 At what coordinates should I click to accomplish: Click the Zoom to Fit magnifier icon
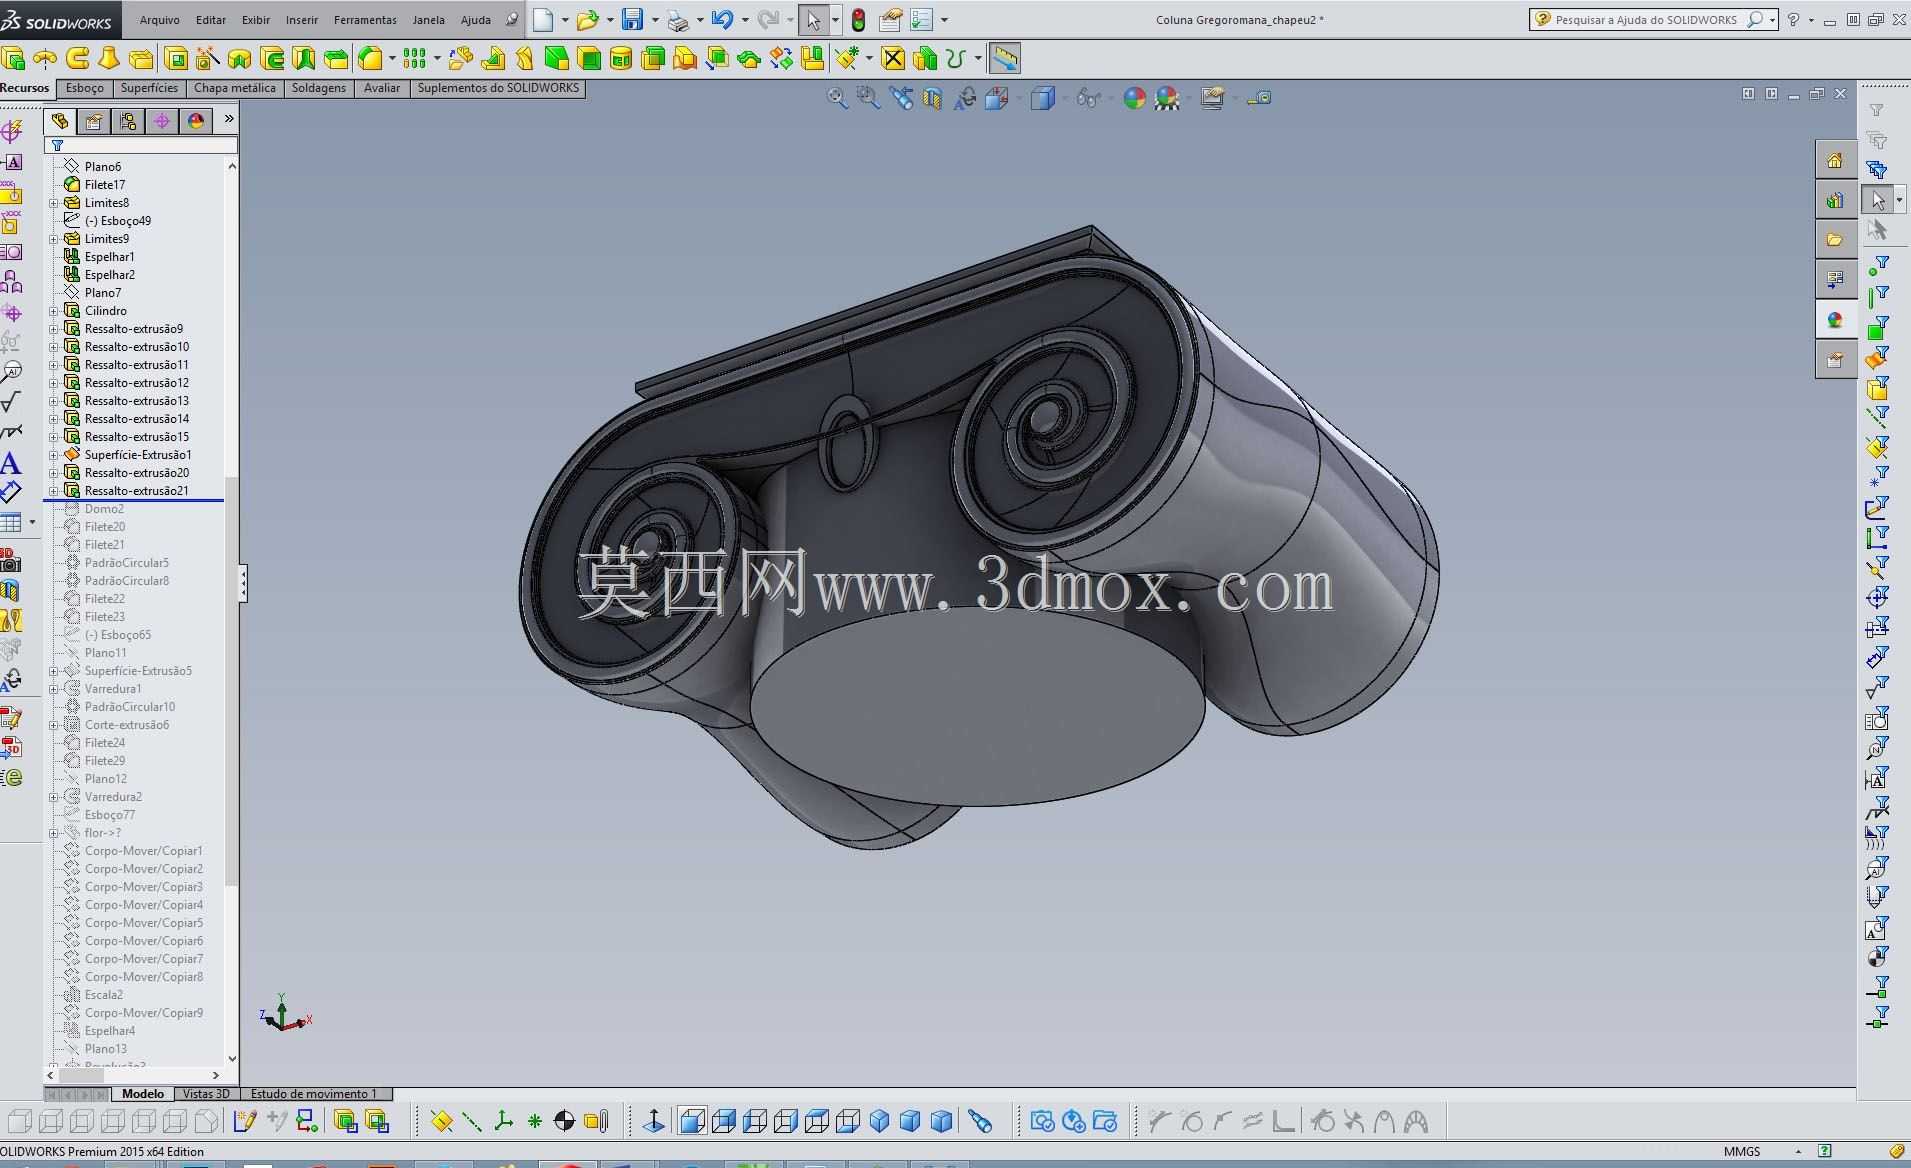(x=837, y=98)
